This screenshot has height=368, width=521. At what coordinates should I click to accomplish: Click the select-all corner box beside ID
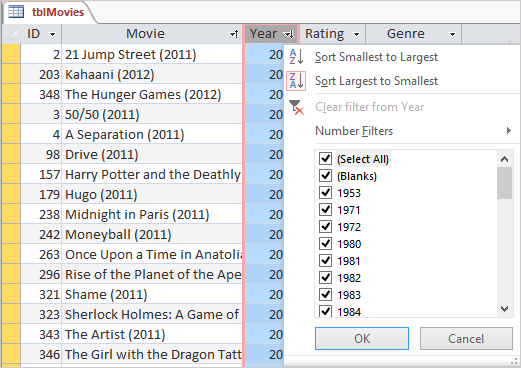point(11,34)
